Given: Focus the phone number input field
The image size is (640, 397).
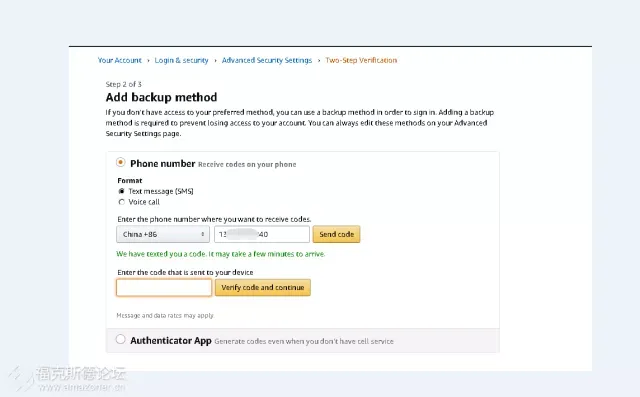Looking at the screenshot, I should pyautogui.click(x=262, y=234).
